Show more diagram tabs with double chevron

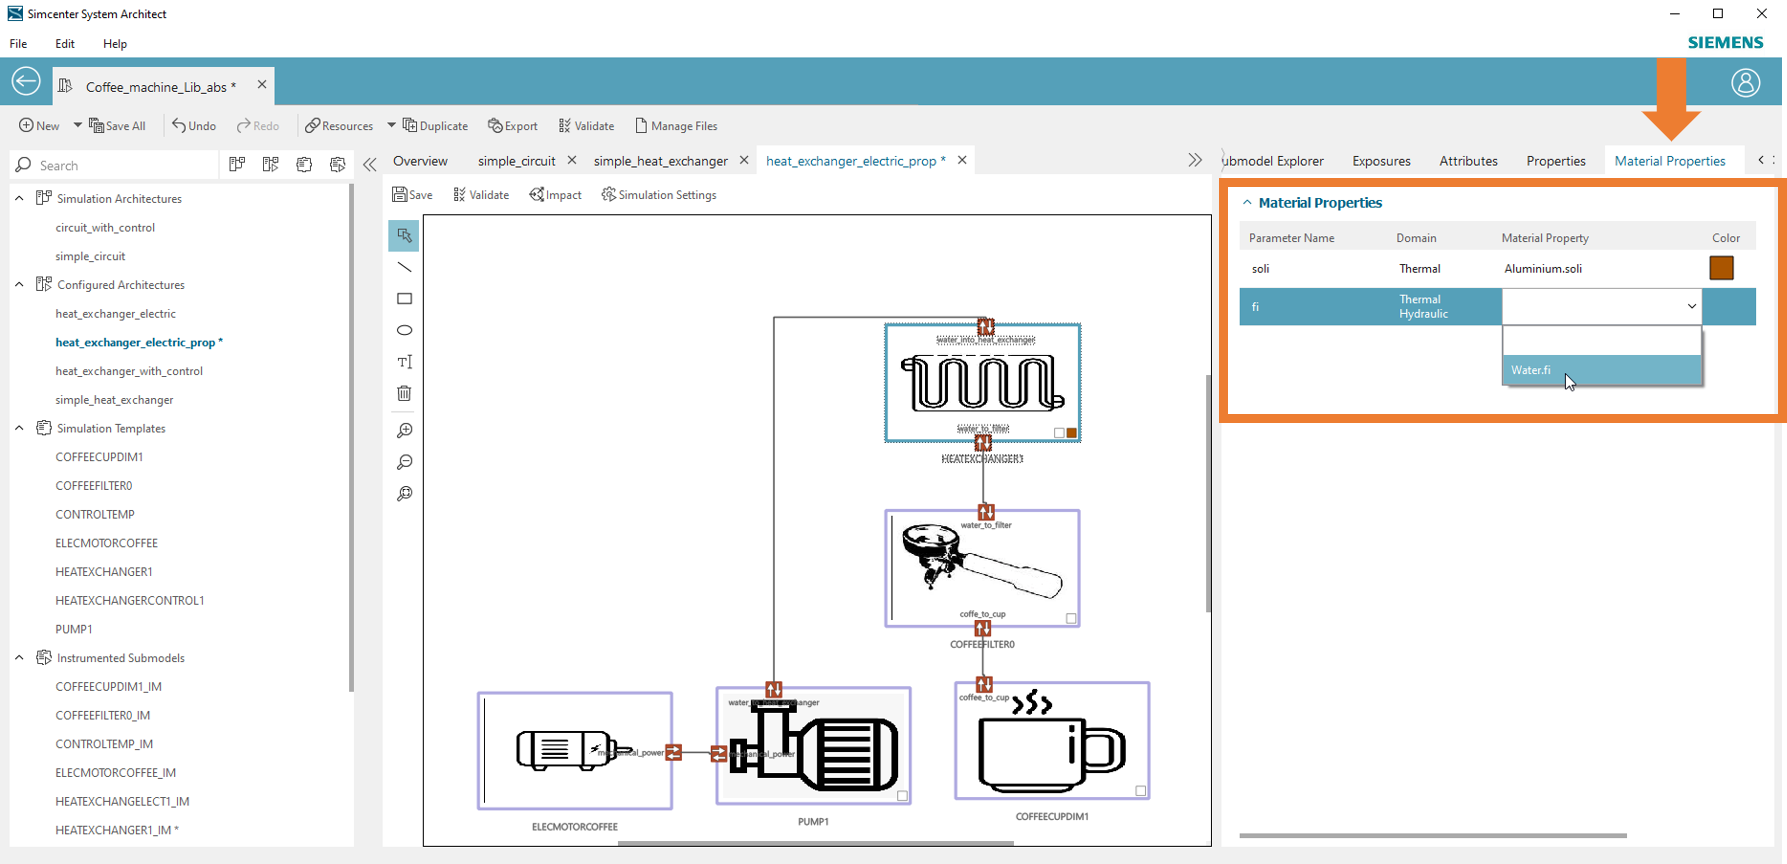[1195, 160]
